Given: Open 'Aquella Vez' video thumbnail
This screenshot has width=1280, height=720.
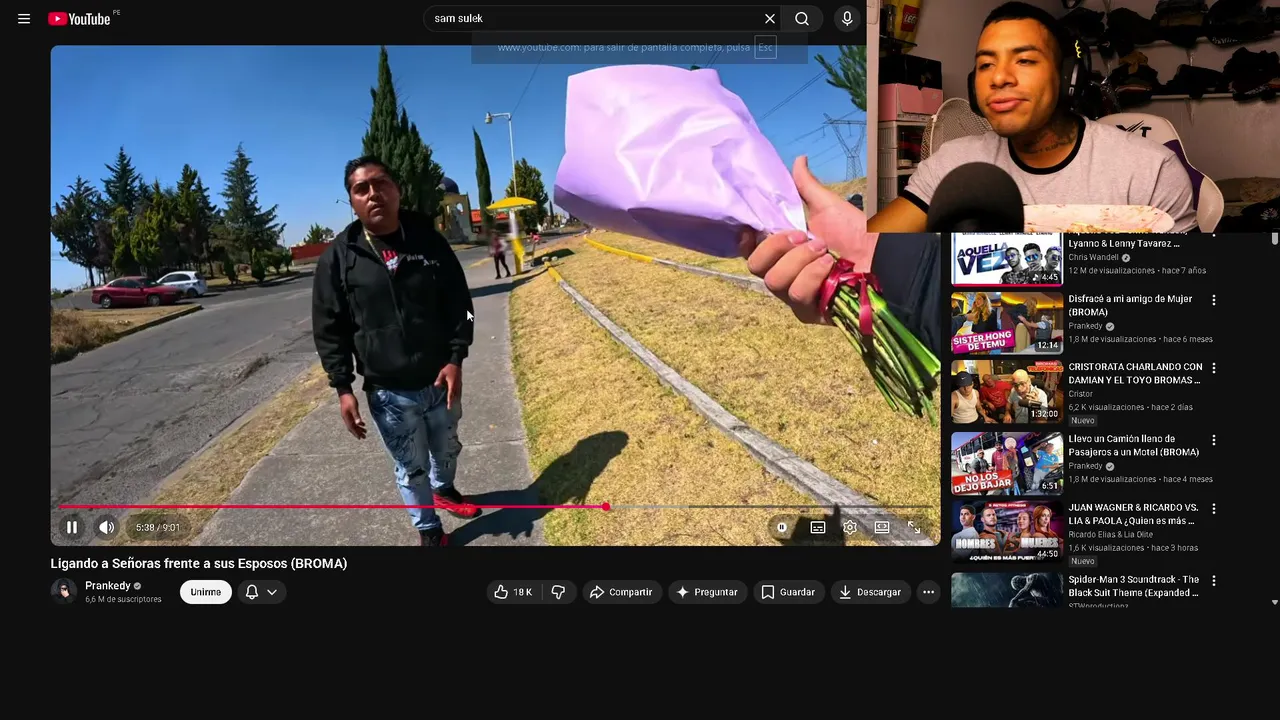Looking at the screenshot, I should pos(1007,259).
